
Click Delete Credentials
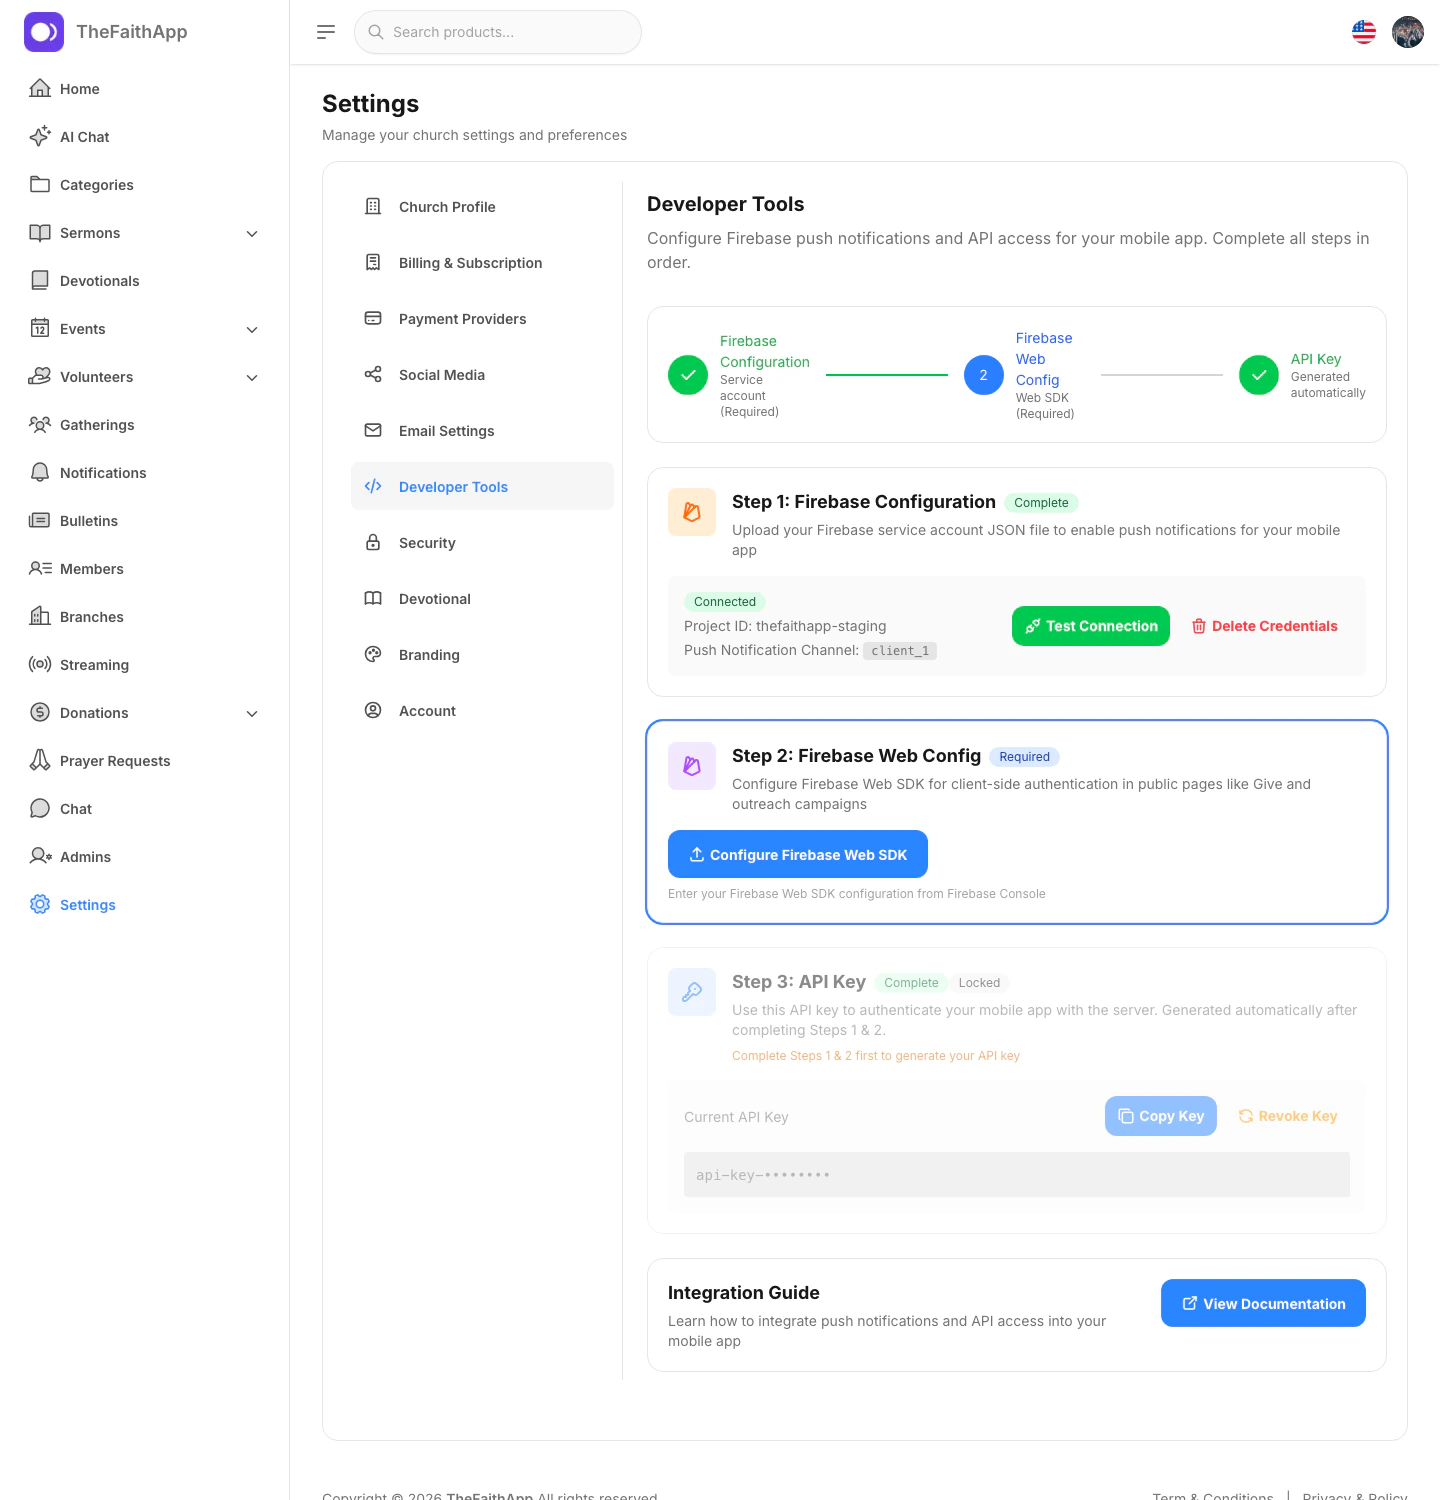(1264, 626)
